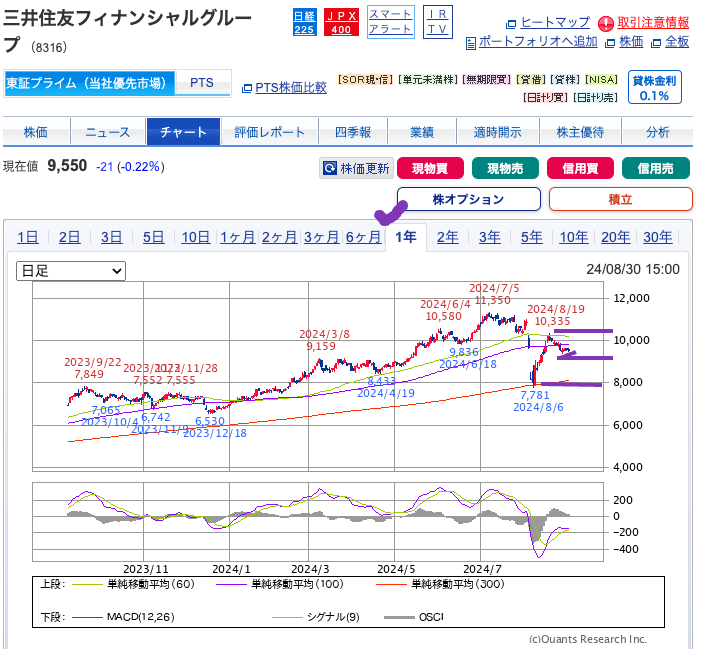Click the 単純移動平均(300) legend entry
The image size is (701, 649).
tap(440, 584)
